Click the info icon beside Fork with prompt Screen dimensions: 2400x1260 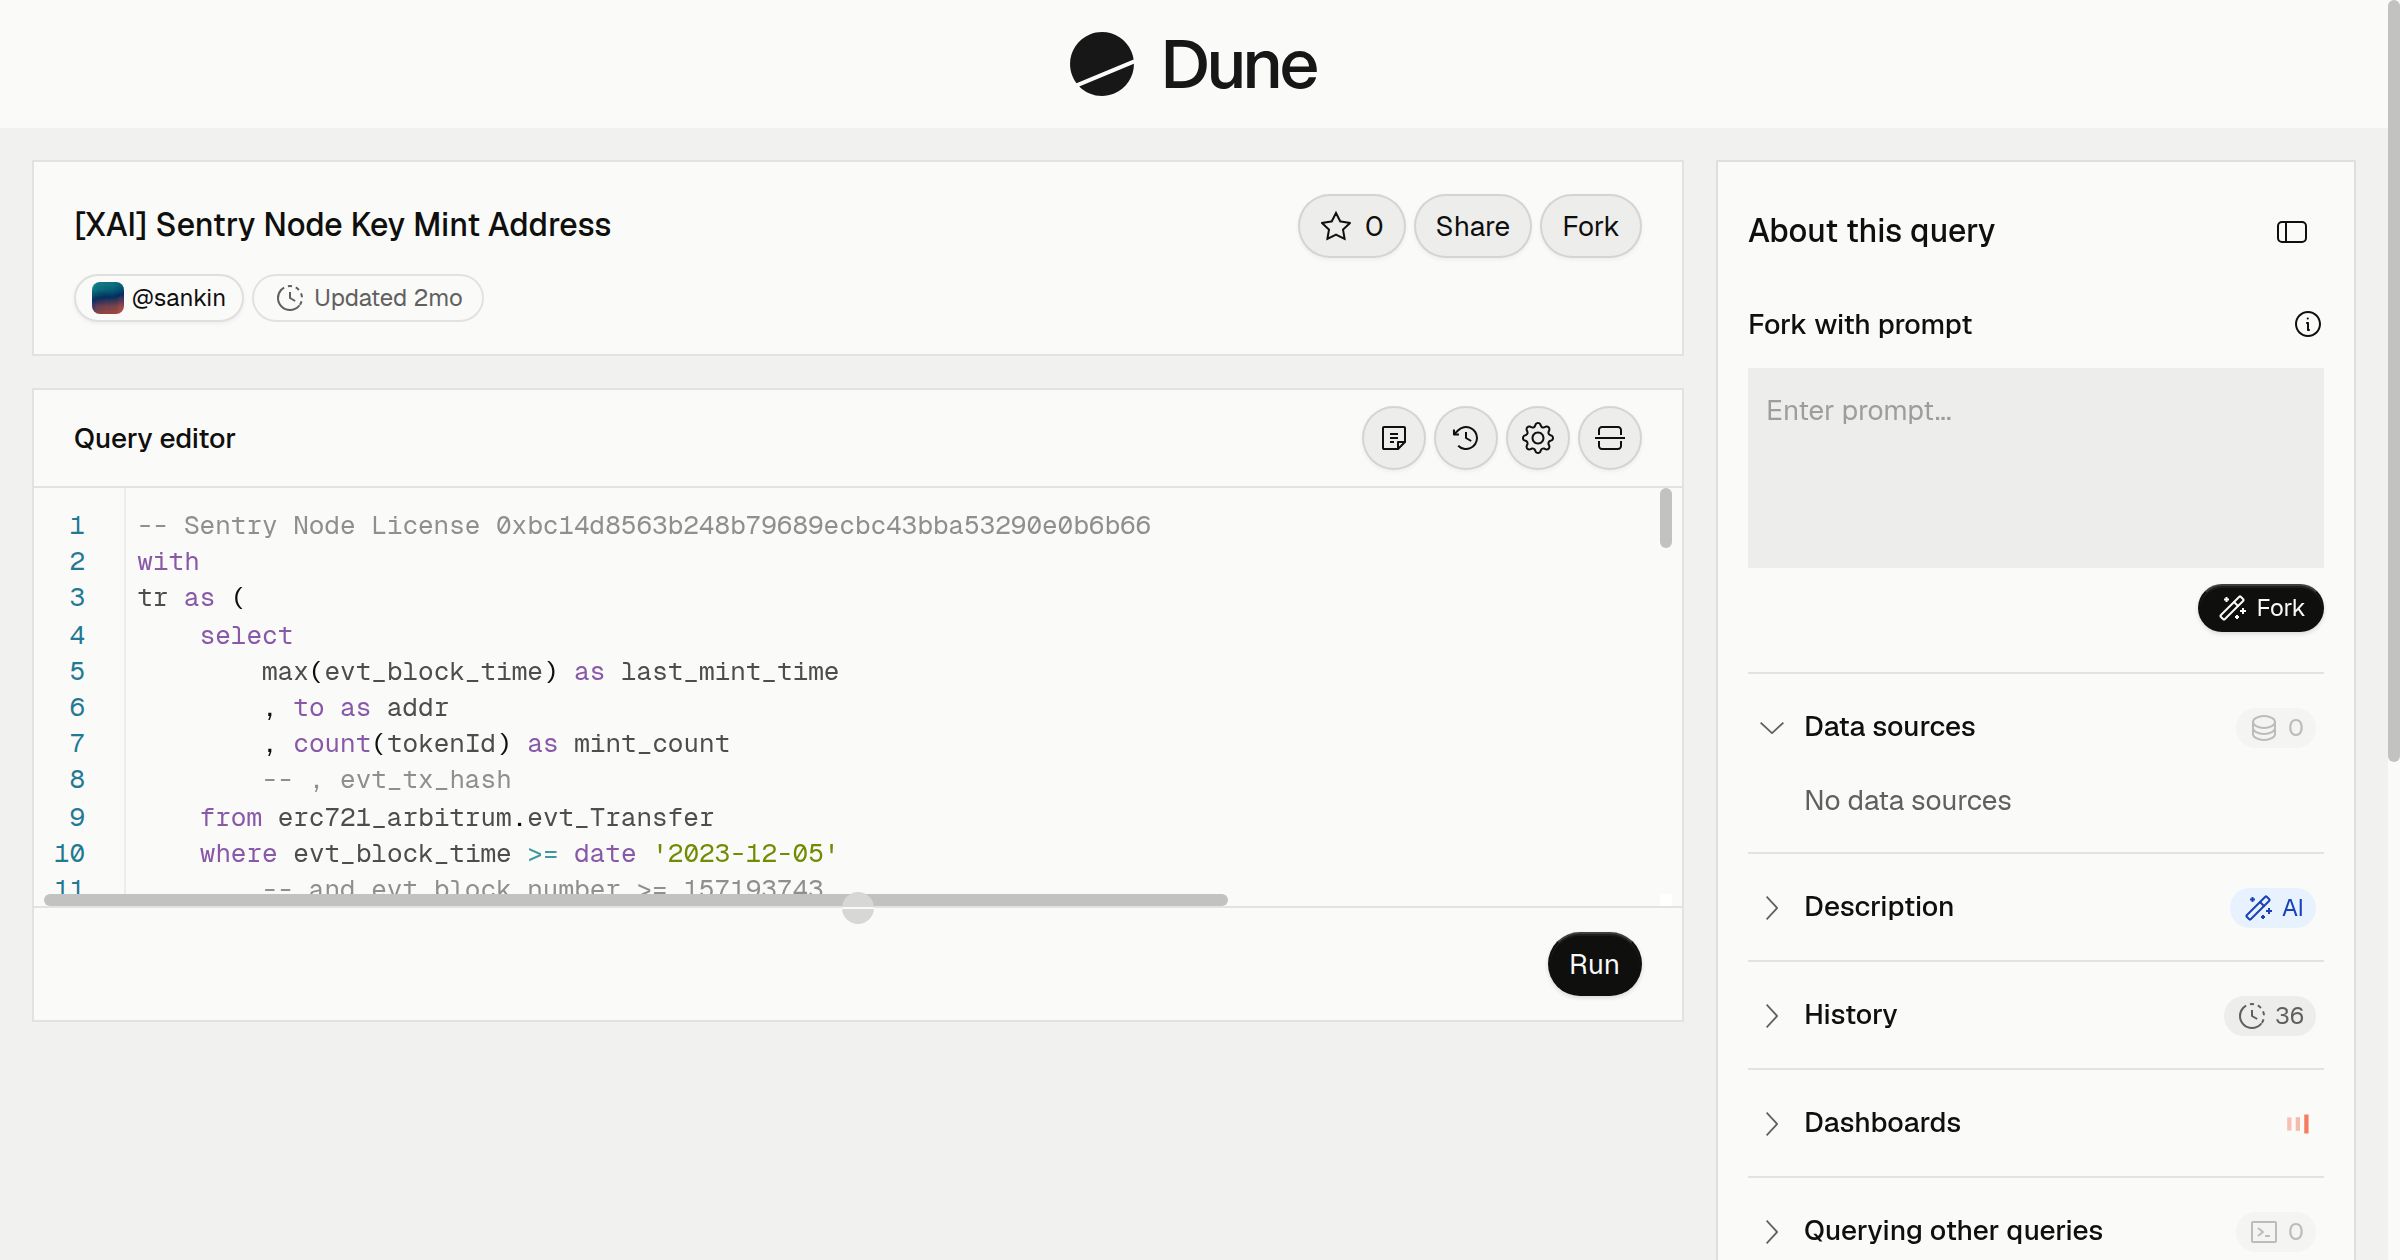click(2307, 324)
